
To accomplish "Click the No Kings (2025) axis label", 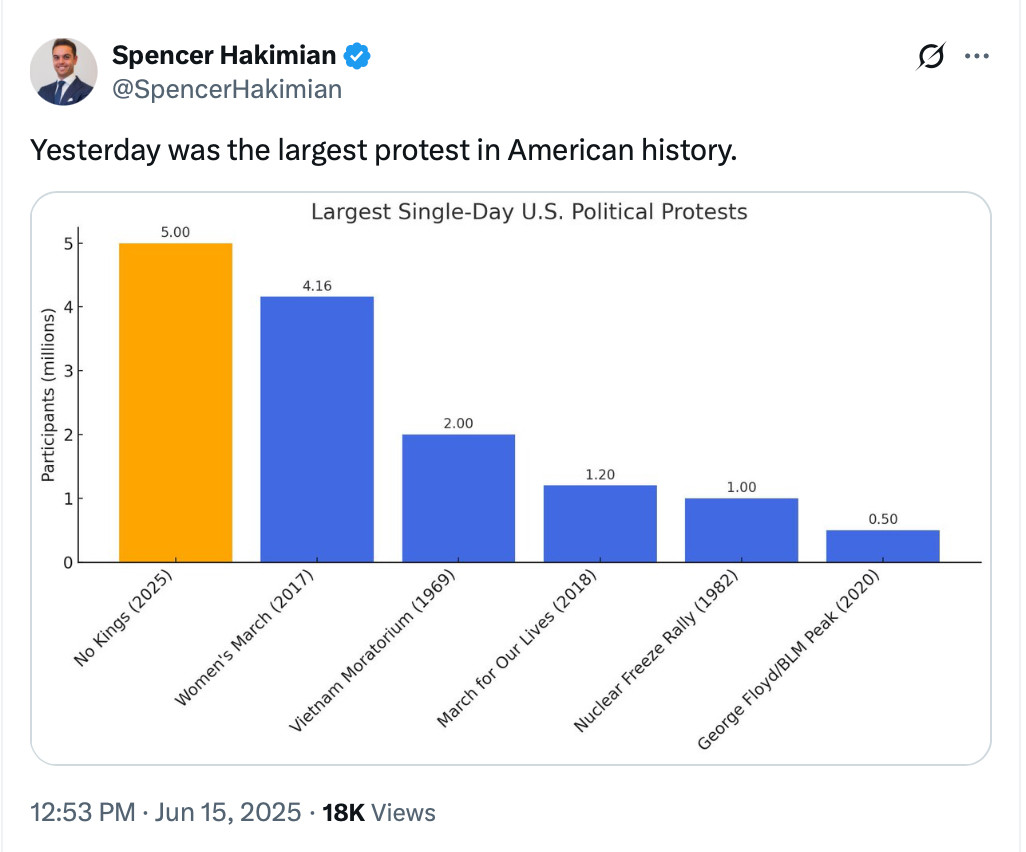I will coord(123,617).
